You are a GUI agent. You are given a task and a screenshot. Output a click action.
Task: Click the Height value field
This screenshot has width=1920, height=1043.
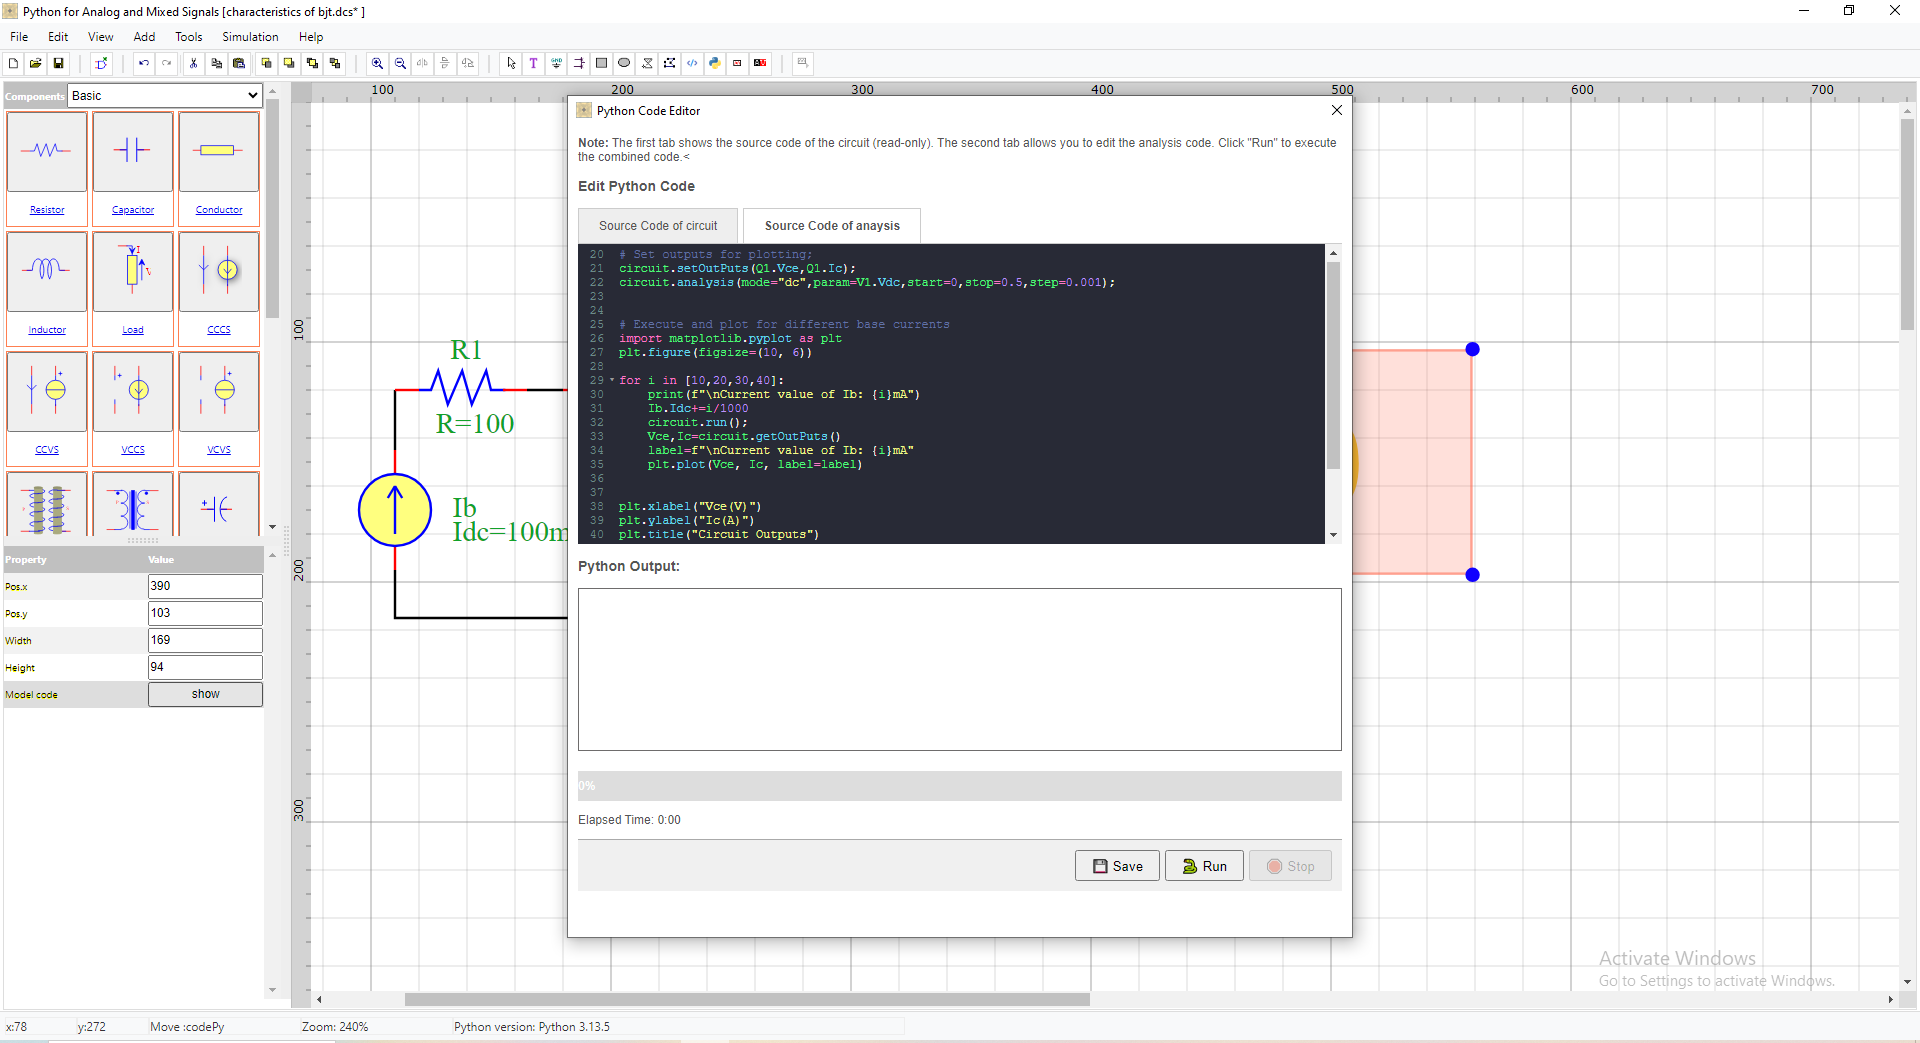(205, 667)
